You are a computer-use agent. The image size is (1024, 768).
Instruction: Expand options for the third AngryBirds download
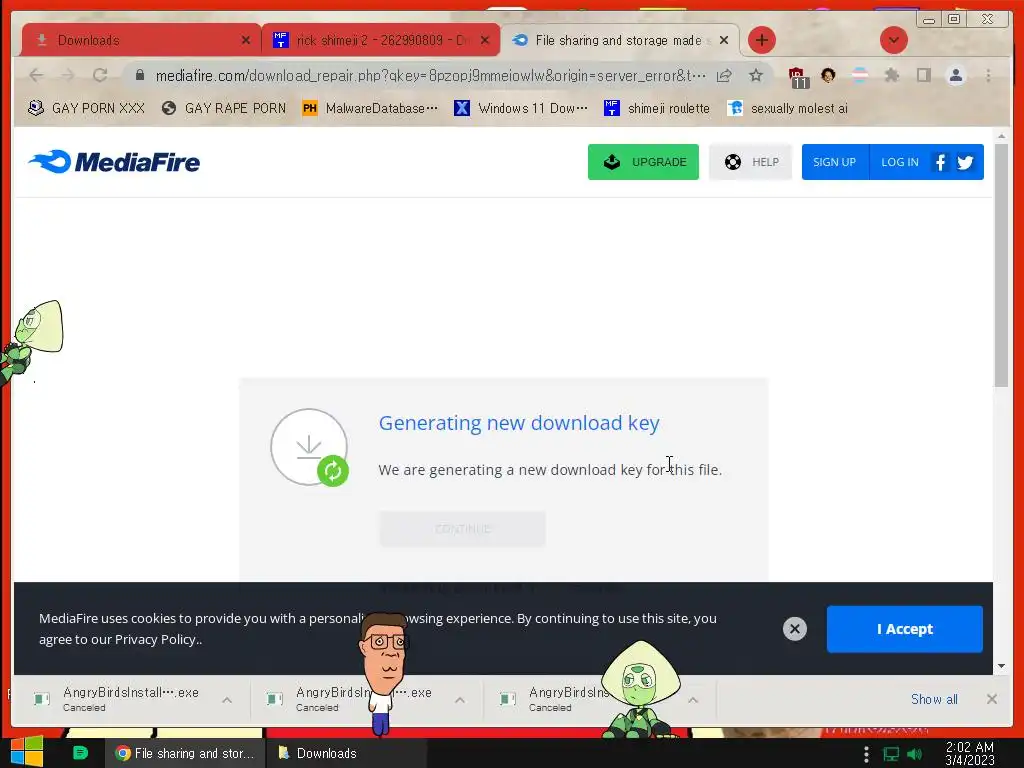click(x=693, y=700)
